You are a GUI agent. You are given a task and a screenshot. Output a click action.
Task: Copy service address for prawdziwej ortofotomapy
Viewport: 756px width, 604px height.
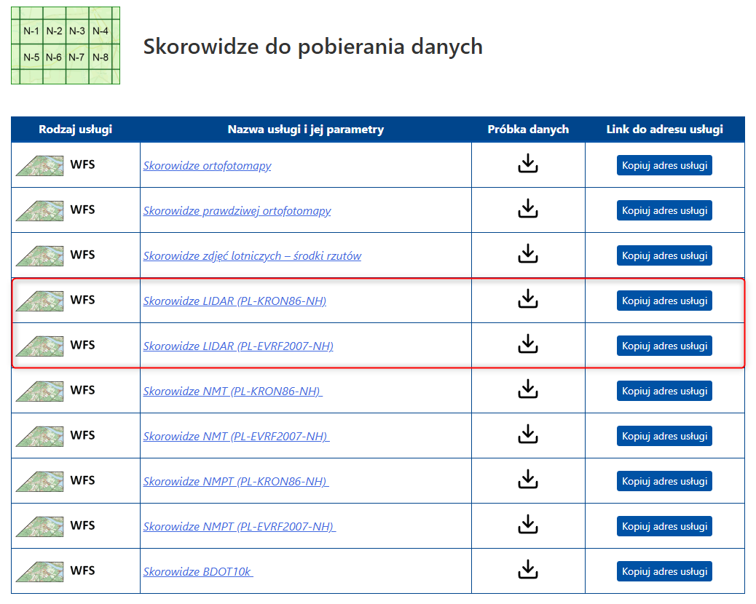coord(664,211)
